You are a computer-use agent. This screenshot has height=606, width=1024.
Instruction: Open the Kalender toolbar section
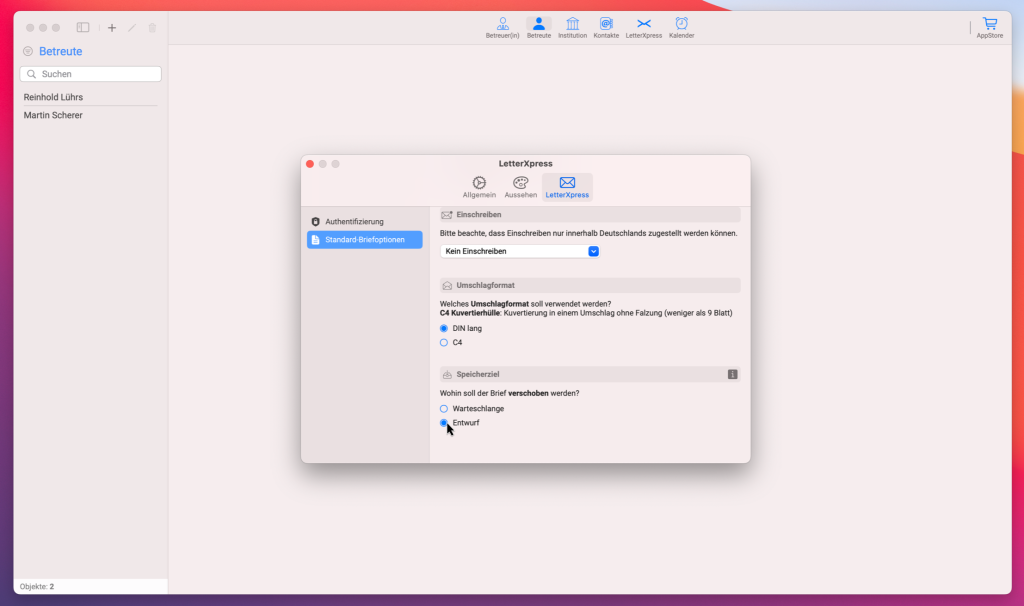point(681,28)
